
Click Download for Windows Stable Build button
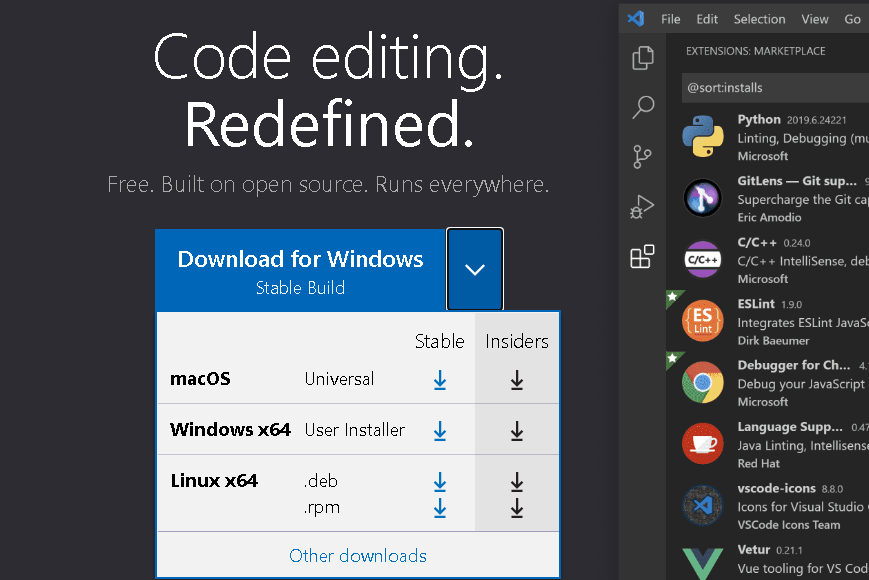(300, 270)
